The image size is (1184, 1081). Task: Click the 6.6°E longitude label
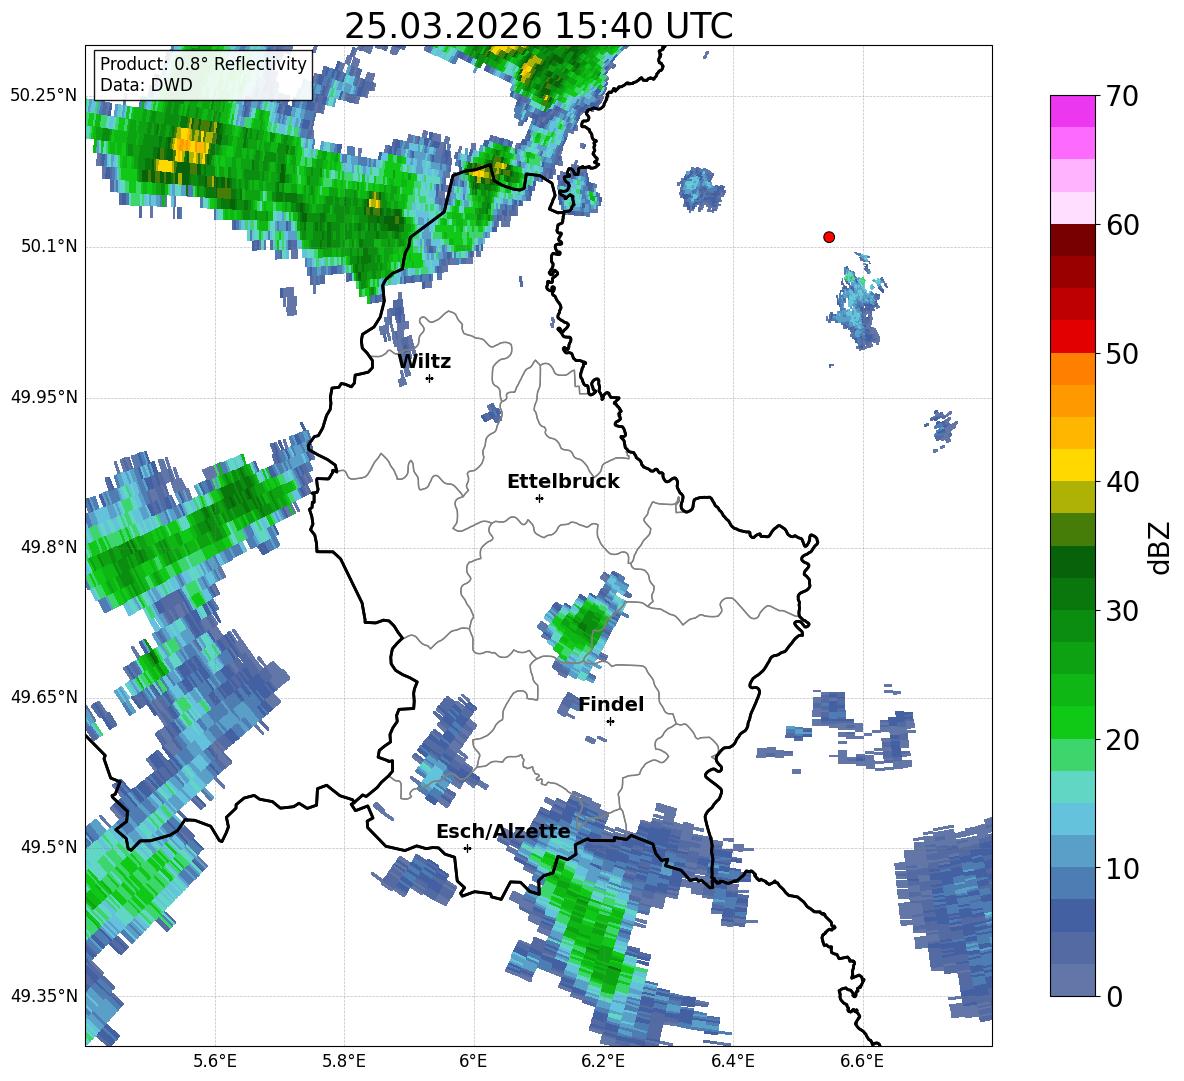click(x=862, y=1061)
